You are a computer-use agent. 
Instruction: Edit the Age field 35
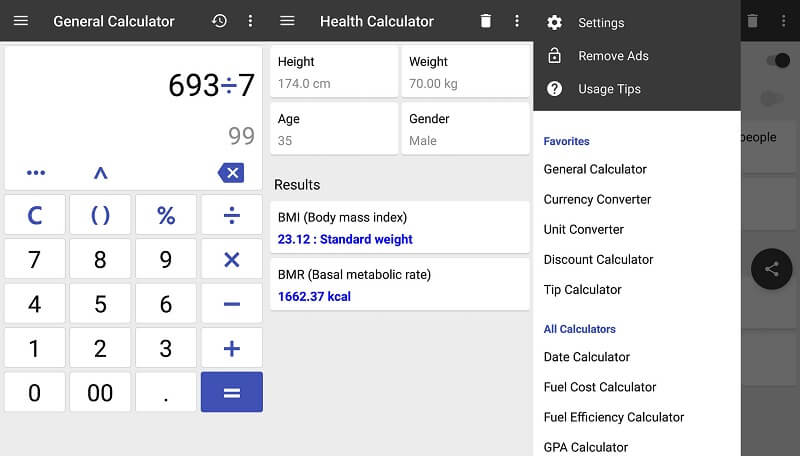(x=334, y=129)
